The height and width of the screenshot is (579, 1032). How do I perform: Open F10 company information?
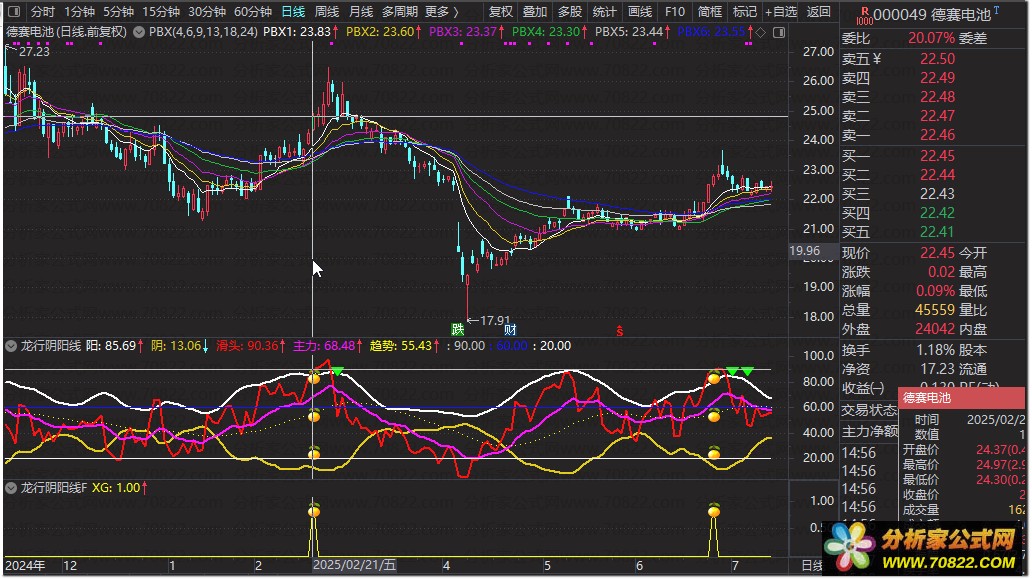tap(675, 12)
